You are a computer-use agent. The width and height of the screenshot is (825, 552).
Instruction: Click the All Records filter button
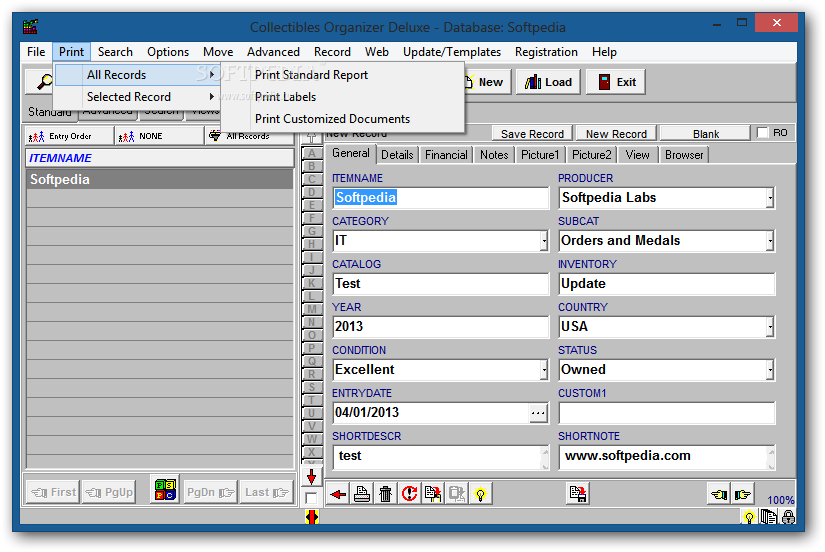(x=249, y=136)
